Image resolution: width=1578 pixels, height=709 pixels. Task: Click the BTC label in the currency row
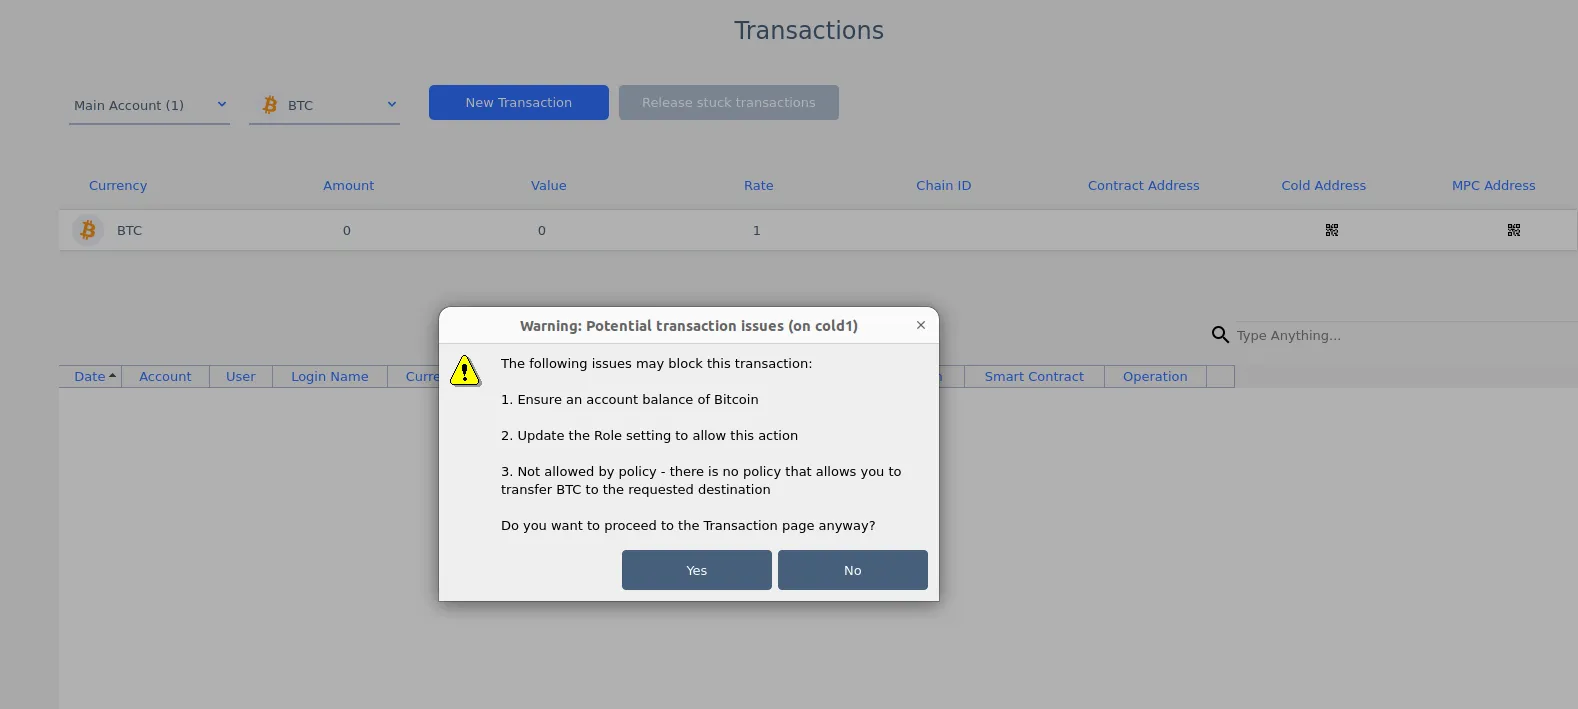pos(130,230)
